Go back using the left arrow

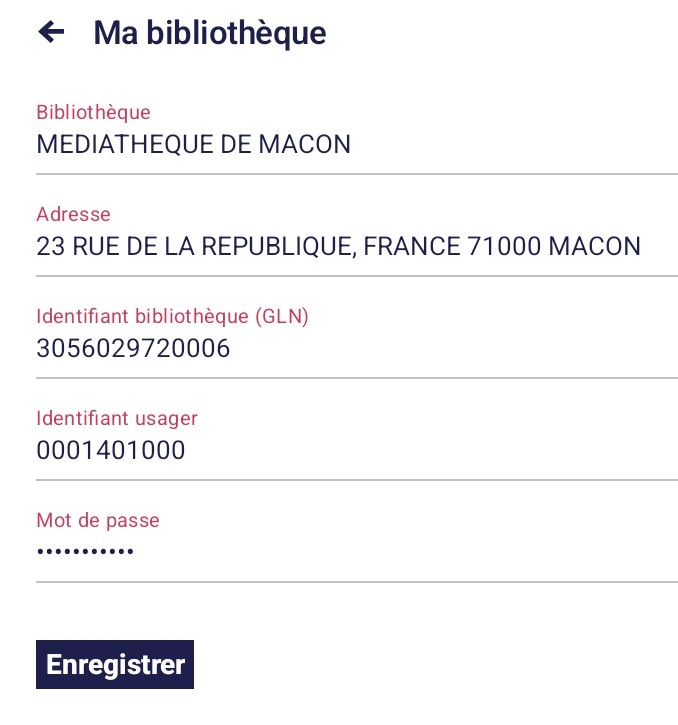pos(51,33)
